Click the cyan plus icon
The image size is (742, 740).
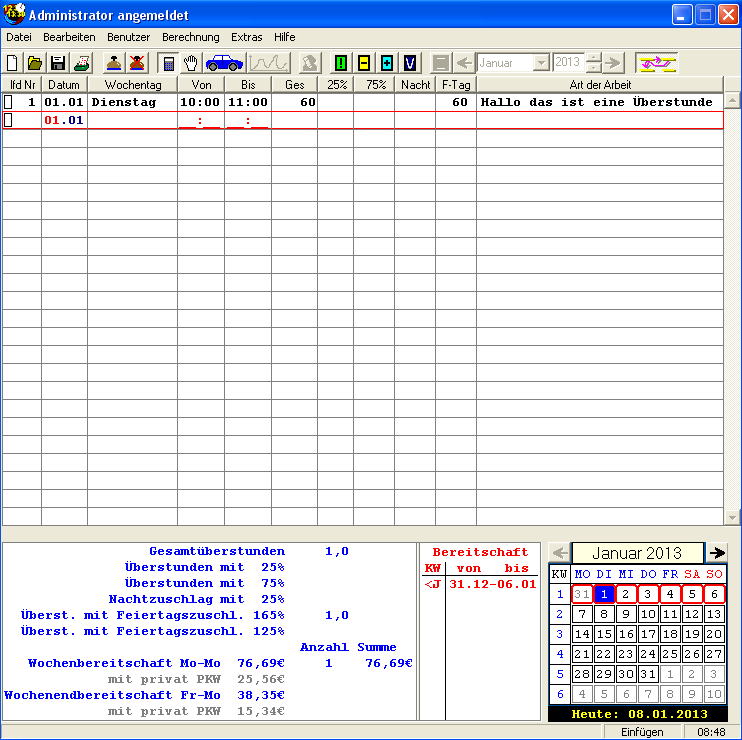point(387,63)
